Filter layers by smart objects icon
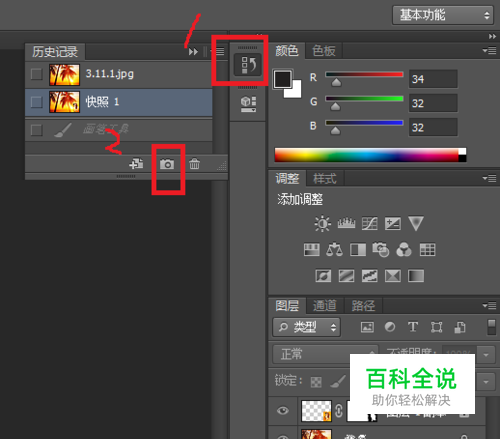Image resolution: width=500 pixels, height=439 pixels. pos(460,327)
